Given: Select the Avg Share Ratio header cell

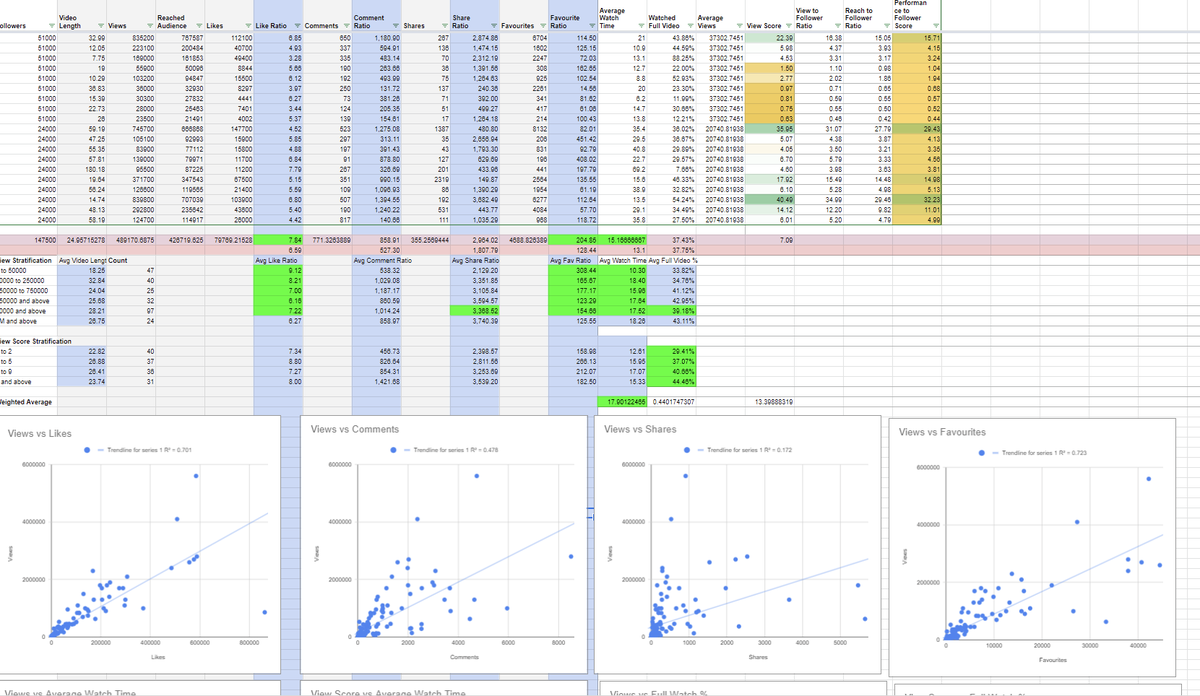Looking at the screenshot, I should pyautogui.click(x=475, y=261).
